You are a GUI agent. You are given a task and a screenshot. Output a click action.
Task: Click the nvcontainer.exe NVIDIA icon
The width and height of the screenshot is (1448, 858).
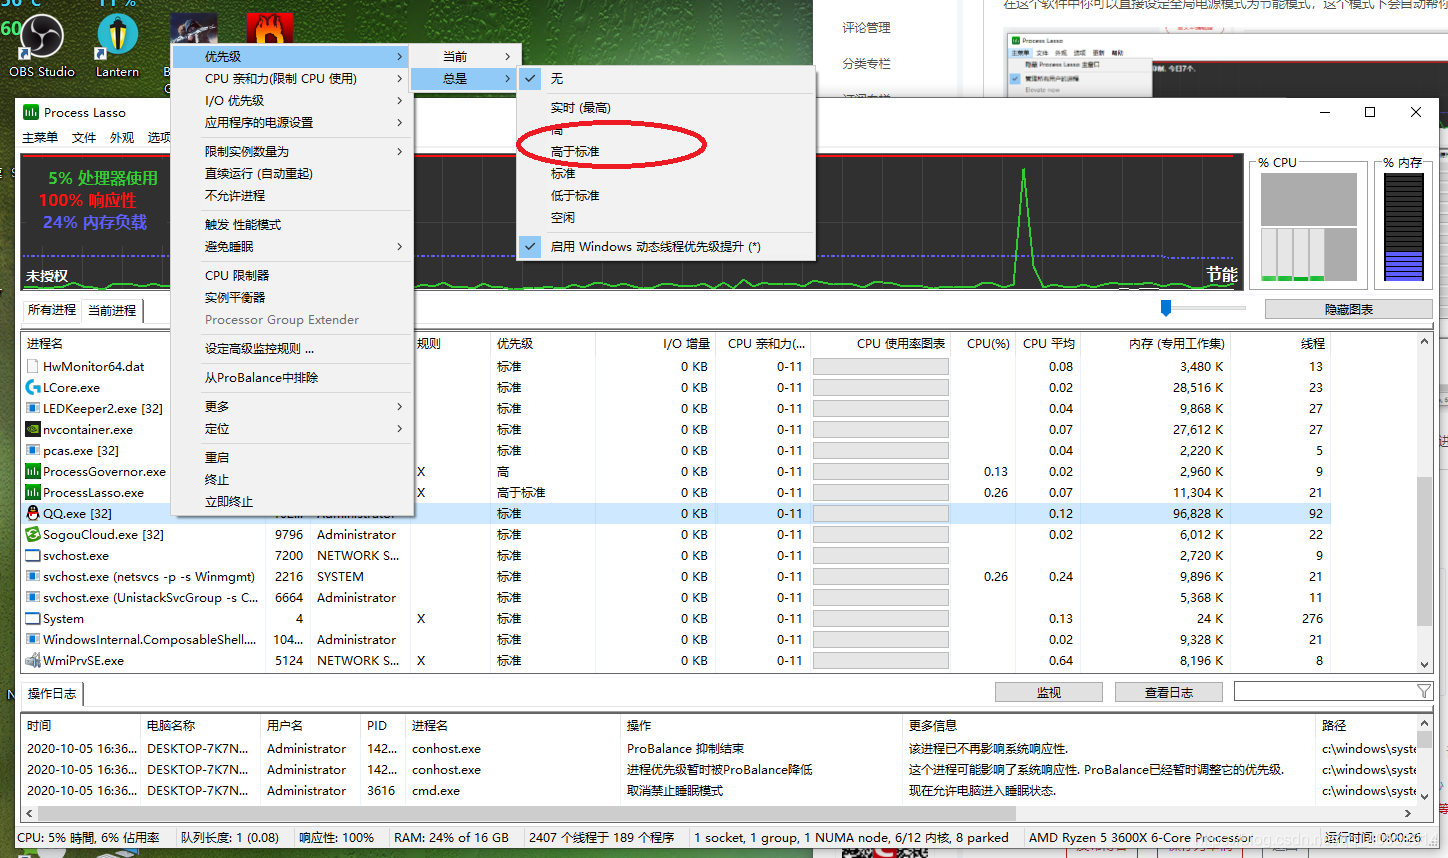click(x=33, y=430)
